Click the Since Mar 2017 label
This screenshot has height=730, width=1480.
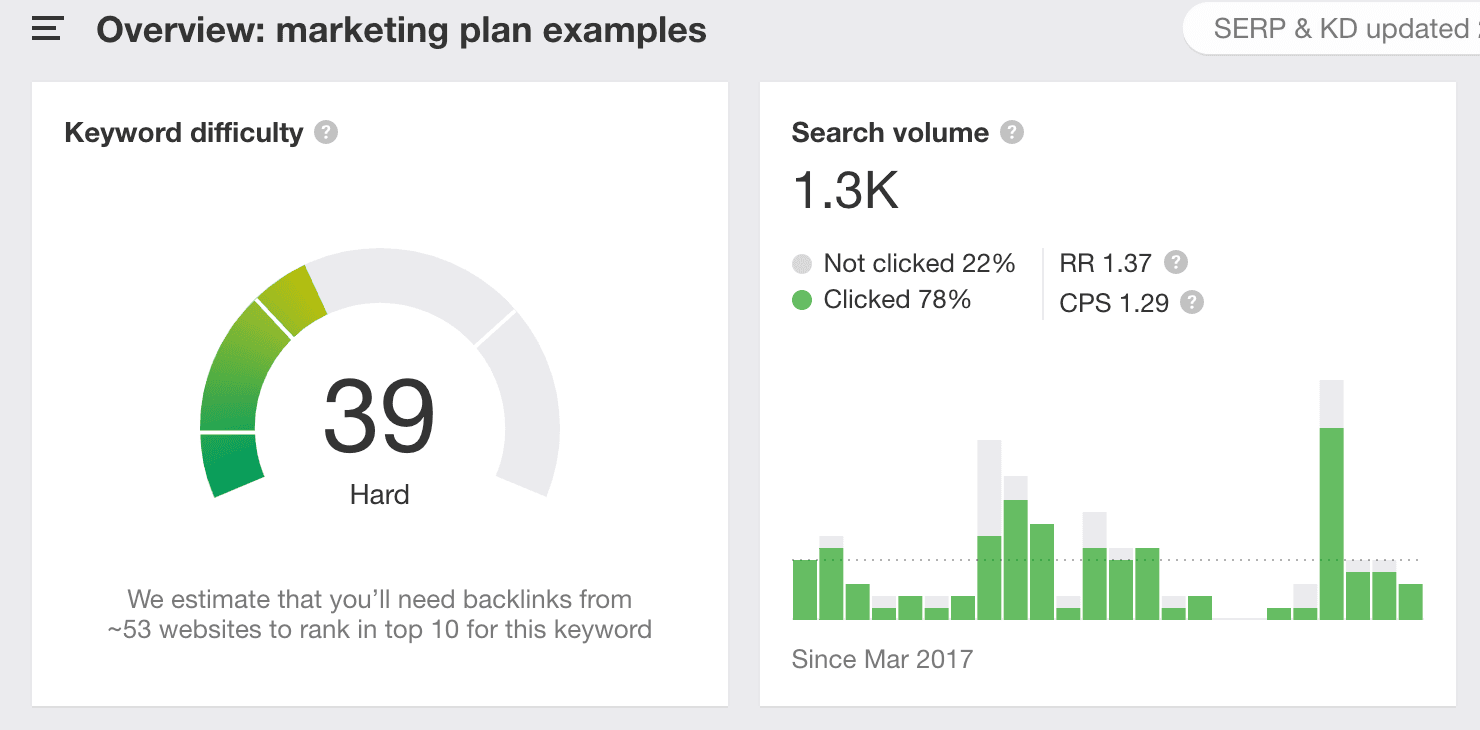pos(881,659)
